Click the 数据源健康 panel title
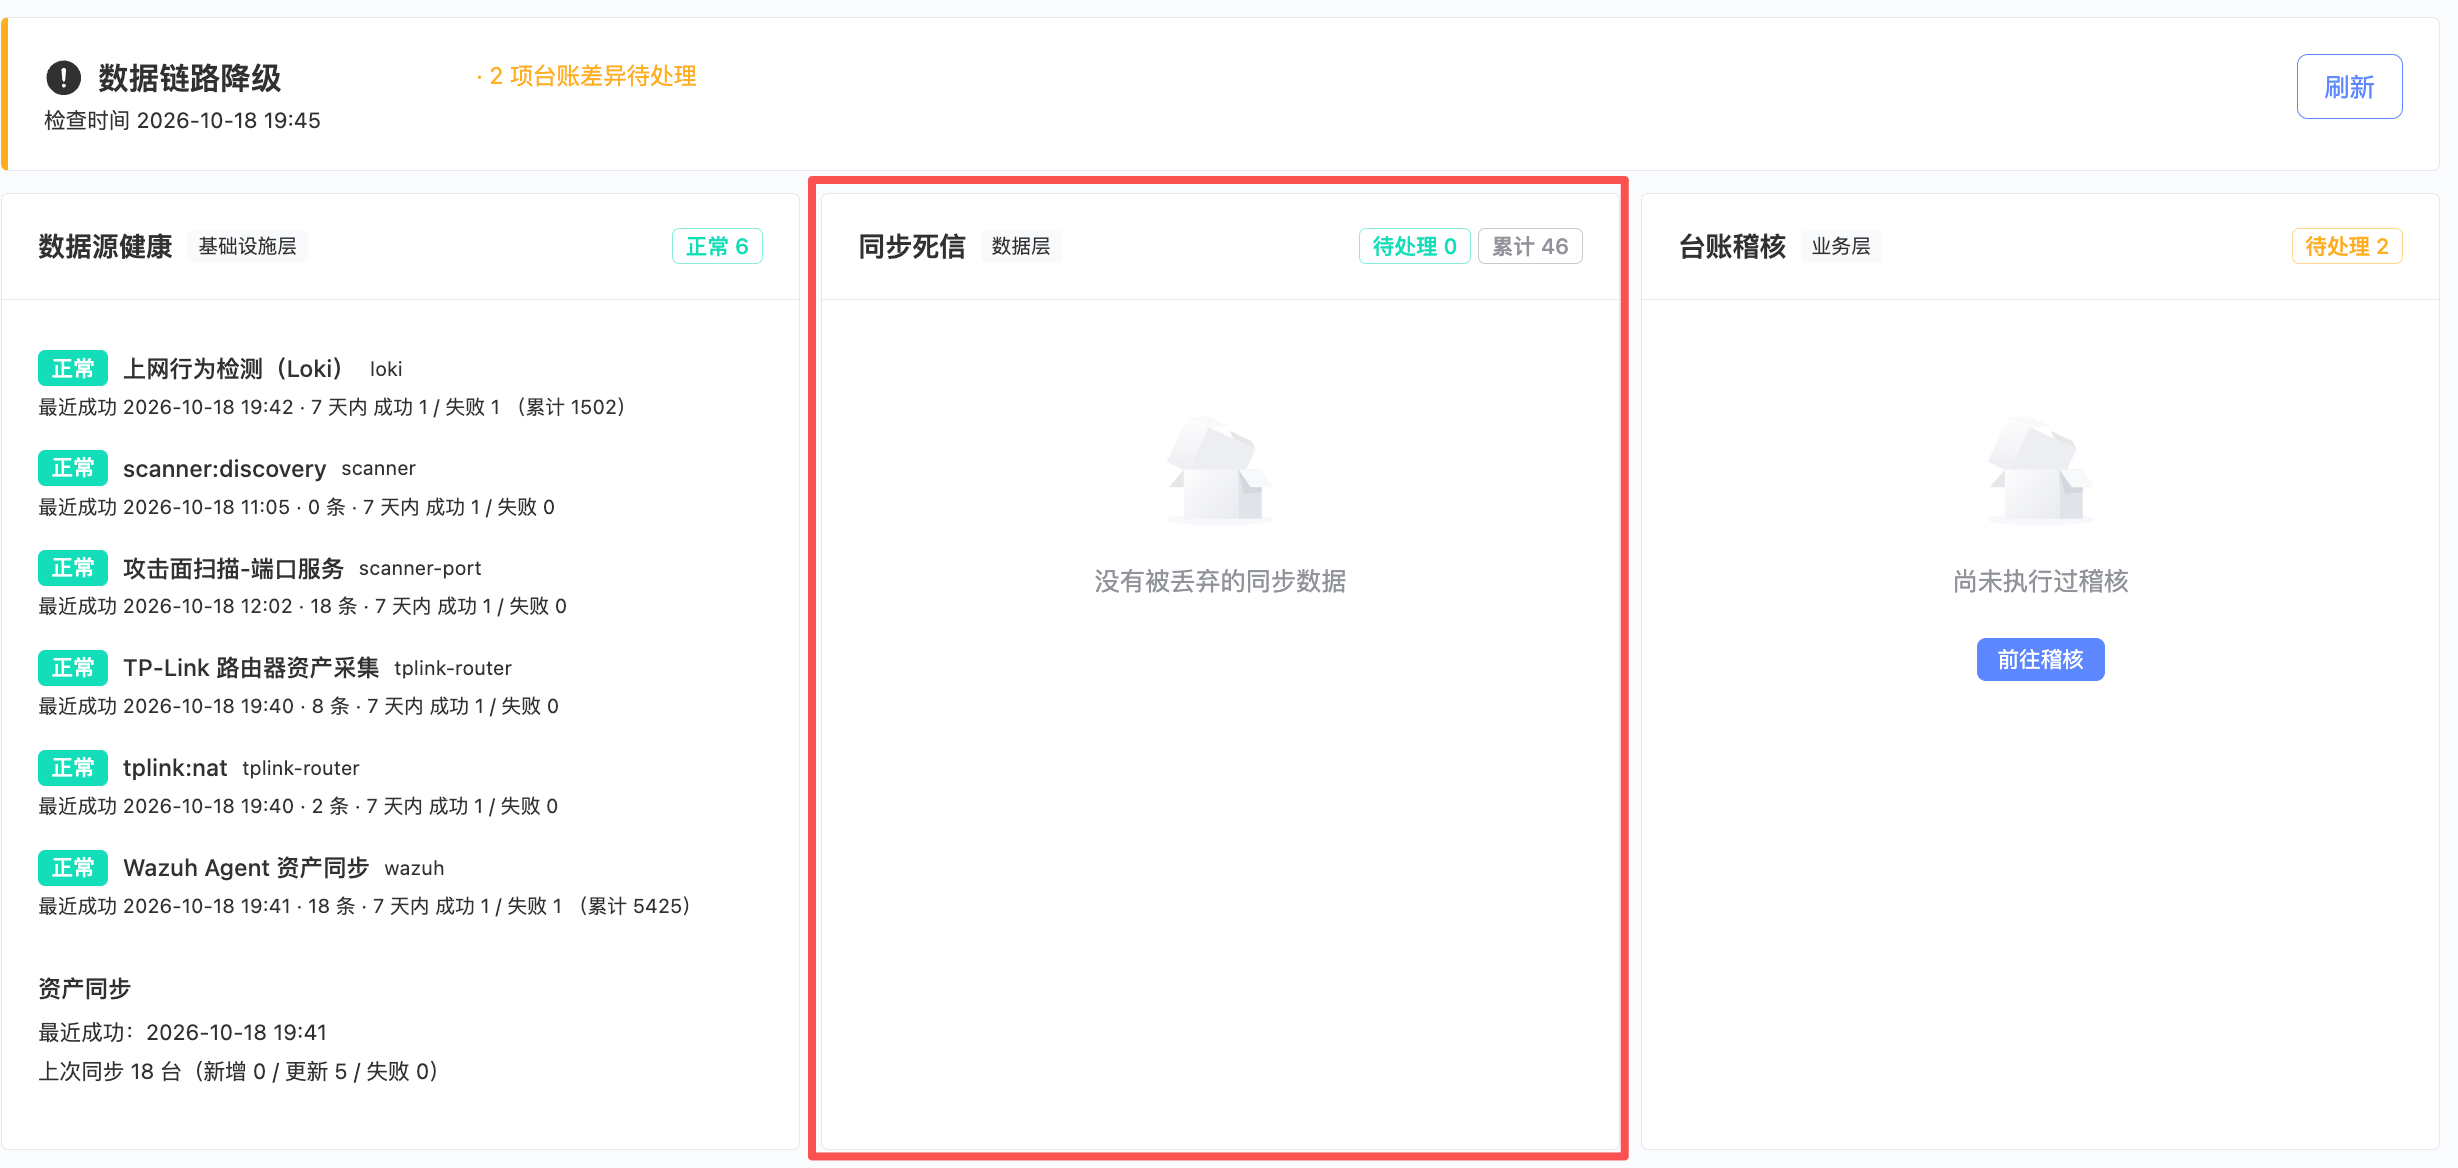2458x1168 pixels. (105, 246)
